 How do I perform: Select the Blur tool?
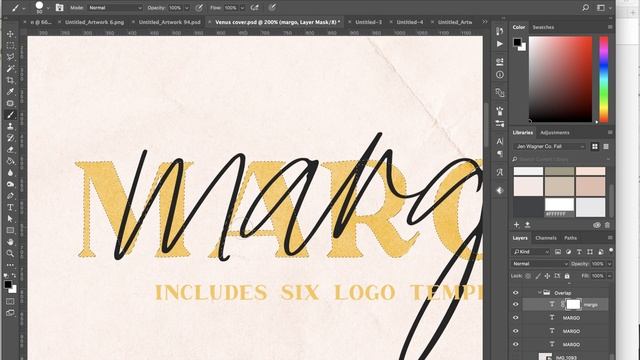[x=10, y=173]
